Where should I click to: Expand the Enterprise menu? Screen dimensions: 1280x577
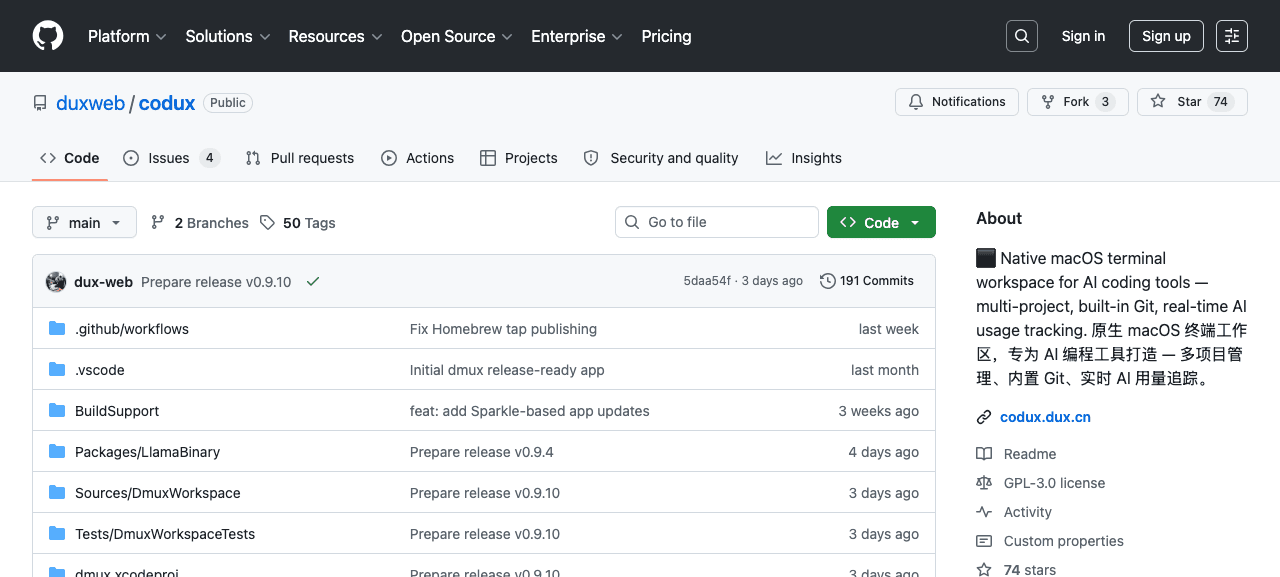pos(577,36)
